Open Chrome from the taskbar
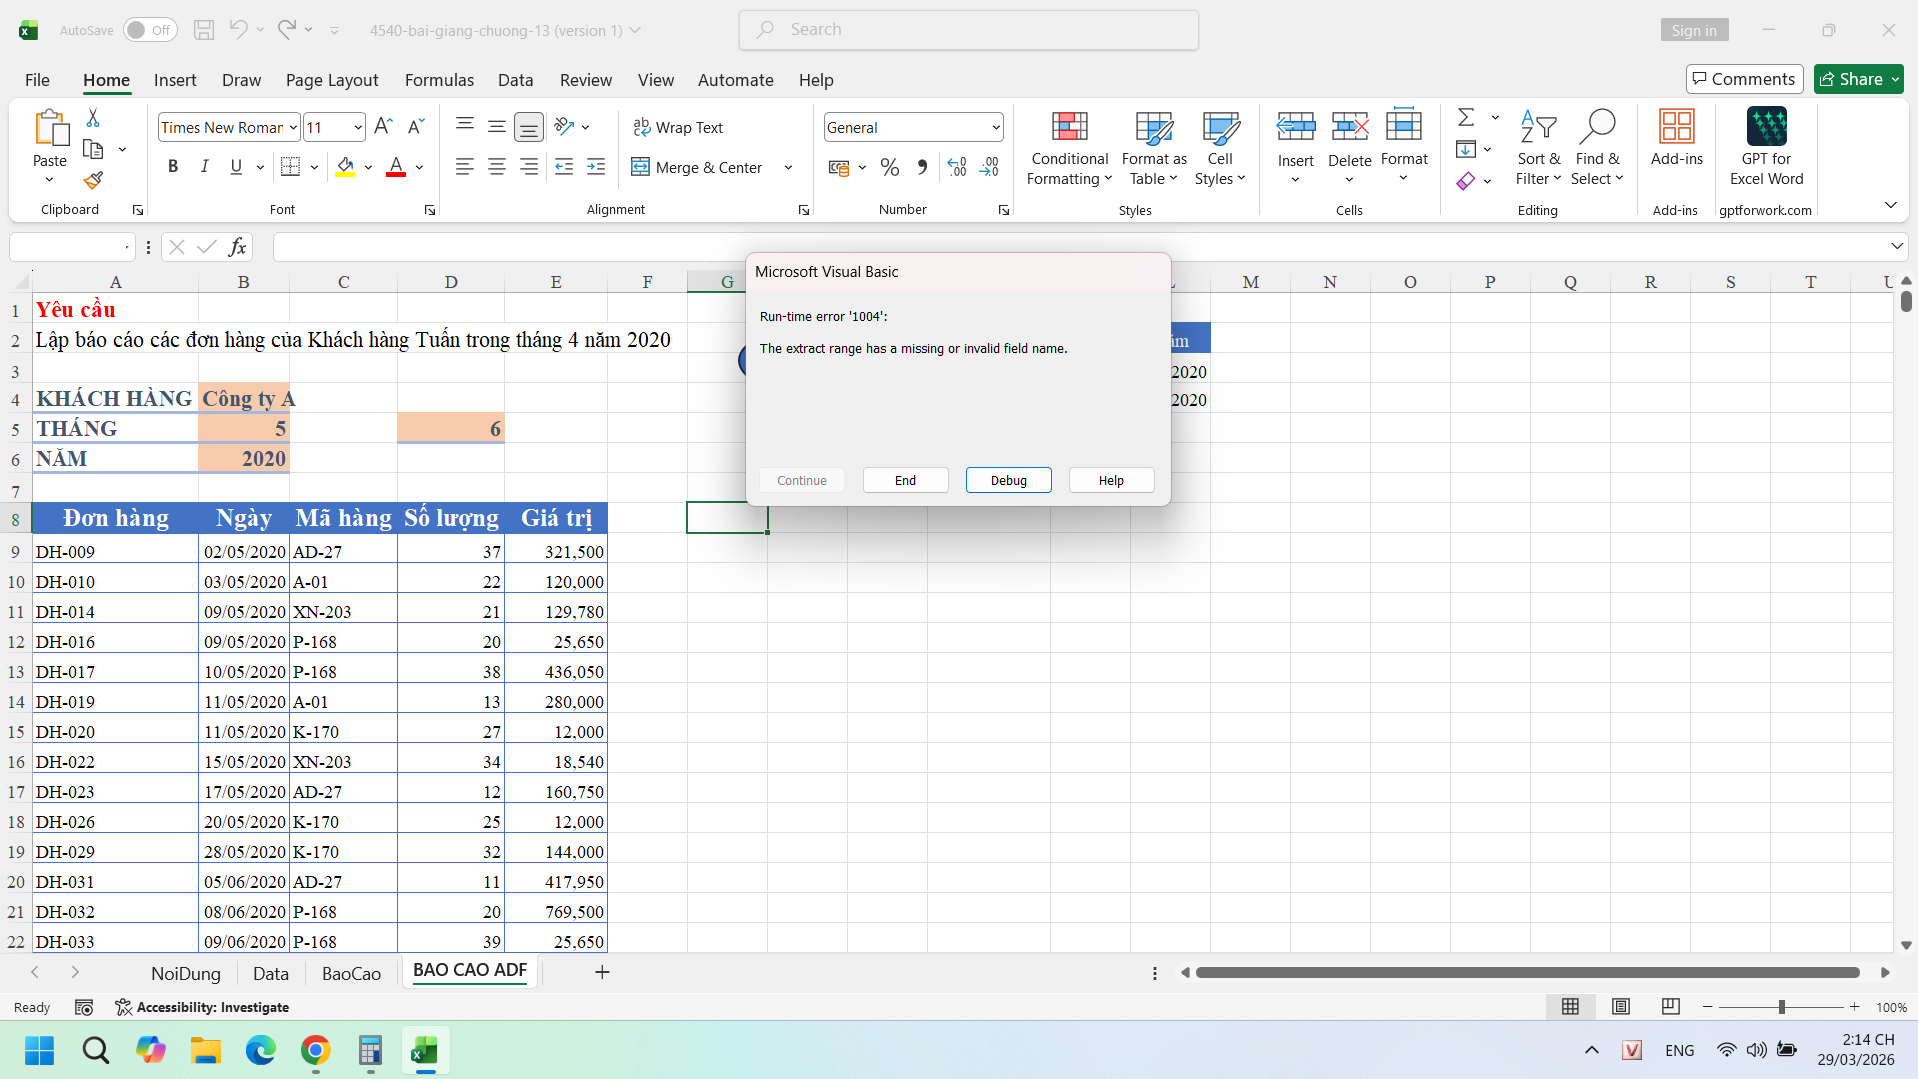Screen dimensions: 1918x1079 click(x=315, y=1050)
